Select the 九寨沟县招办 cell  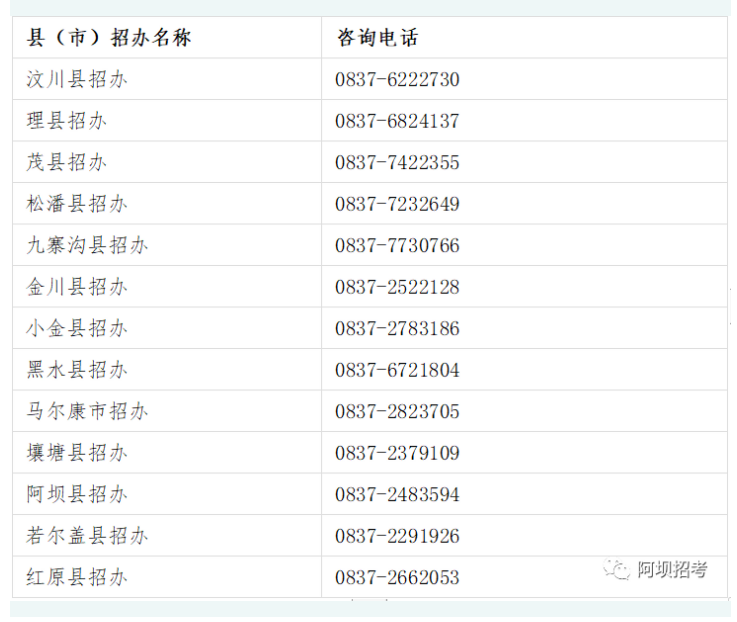[87, 246]
